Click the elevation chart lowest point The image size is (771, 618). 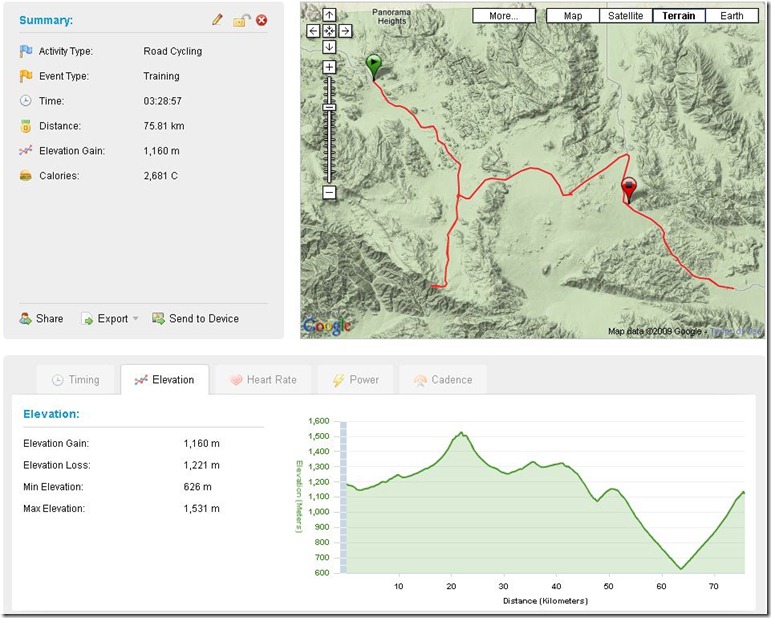[681, 569]
